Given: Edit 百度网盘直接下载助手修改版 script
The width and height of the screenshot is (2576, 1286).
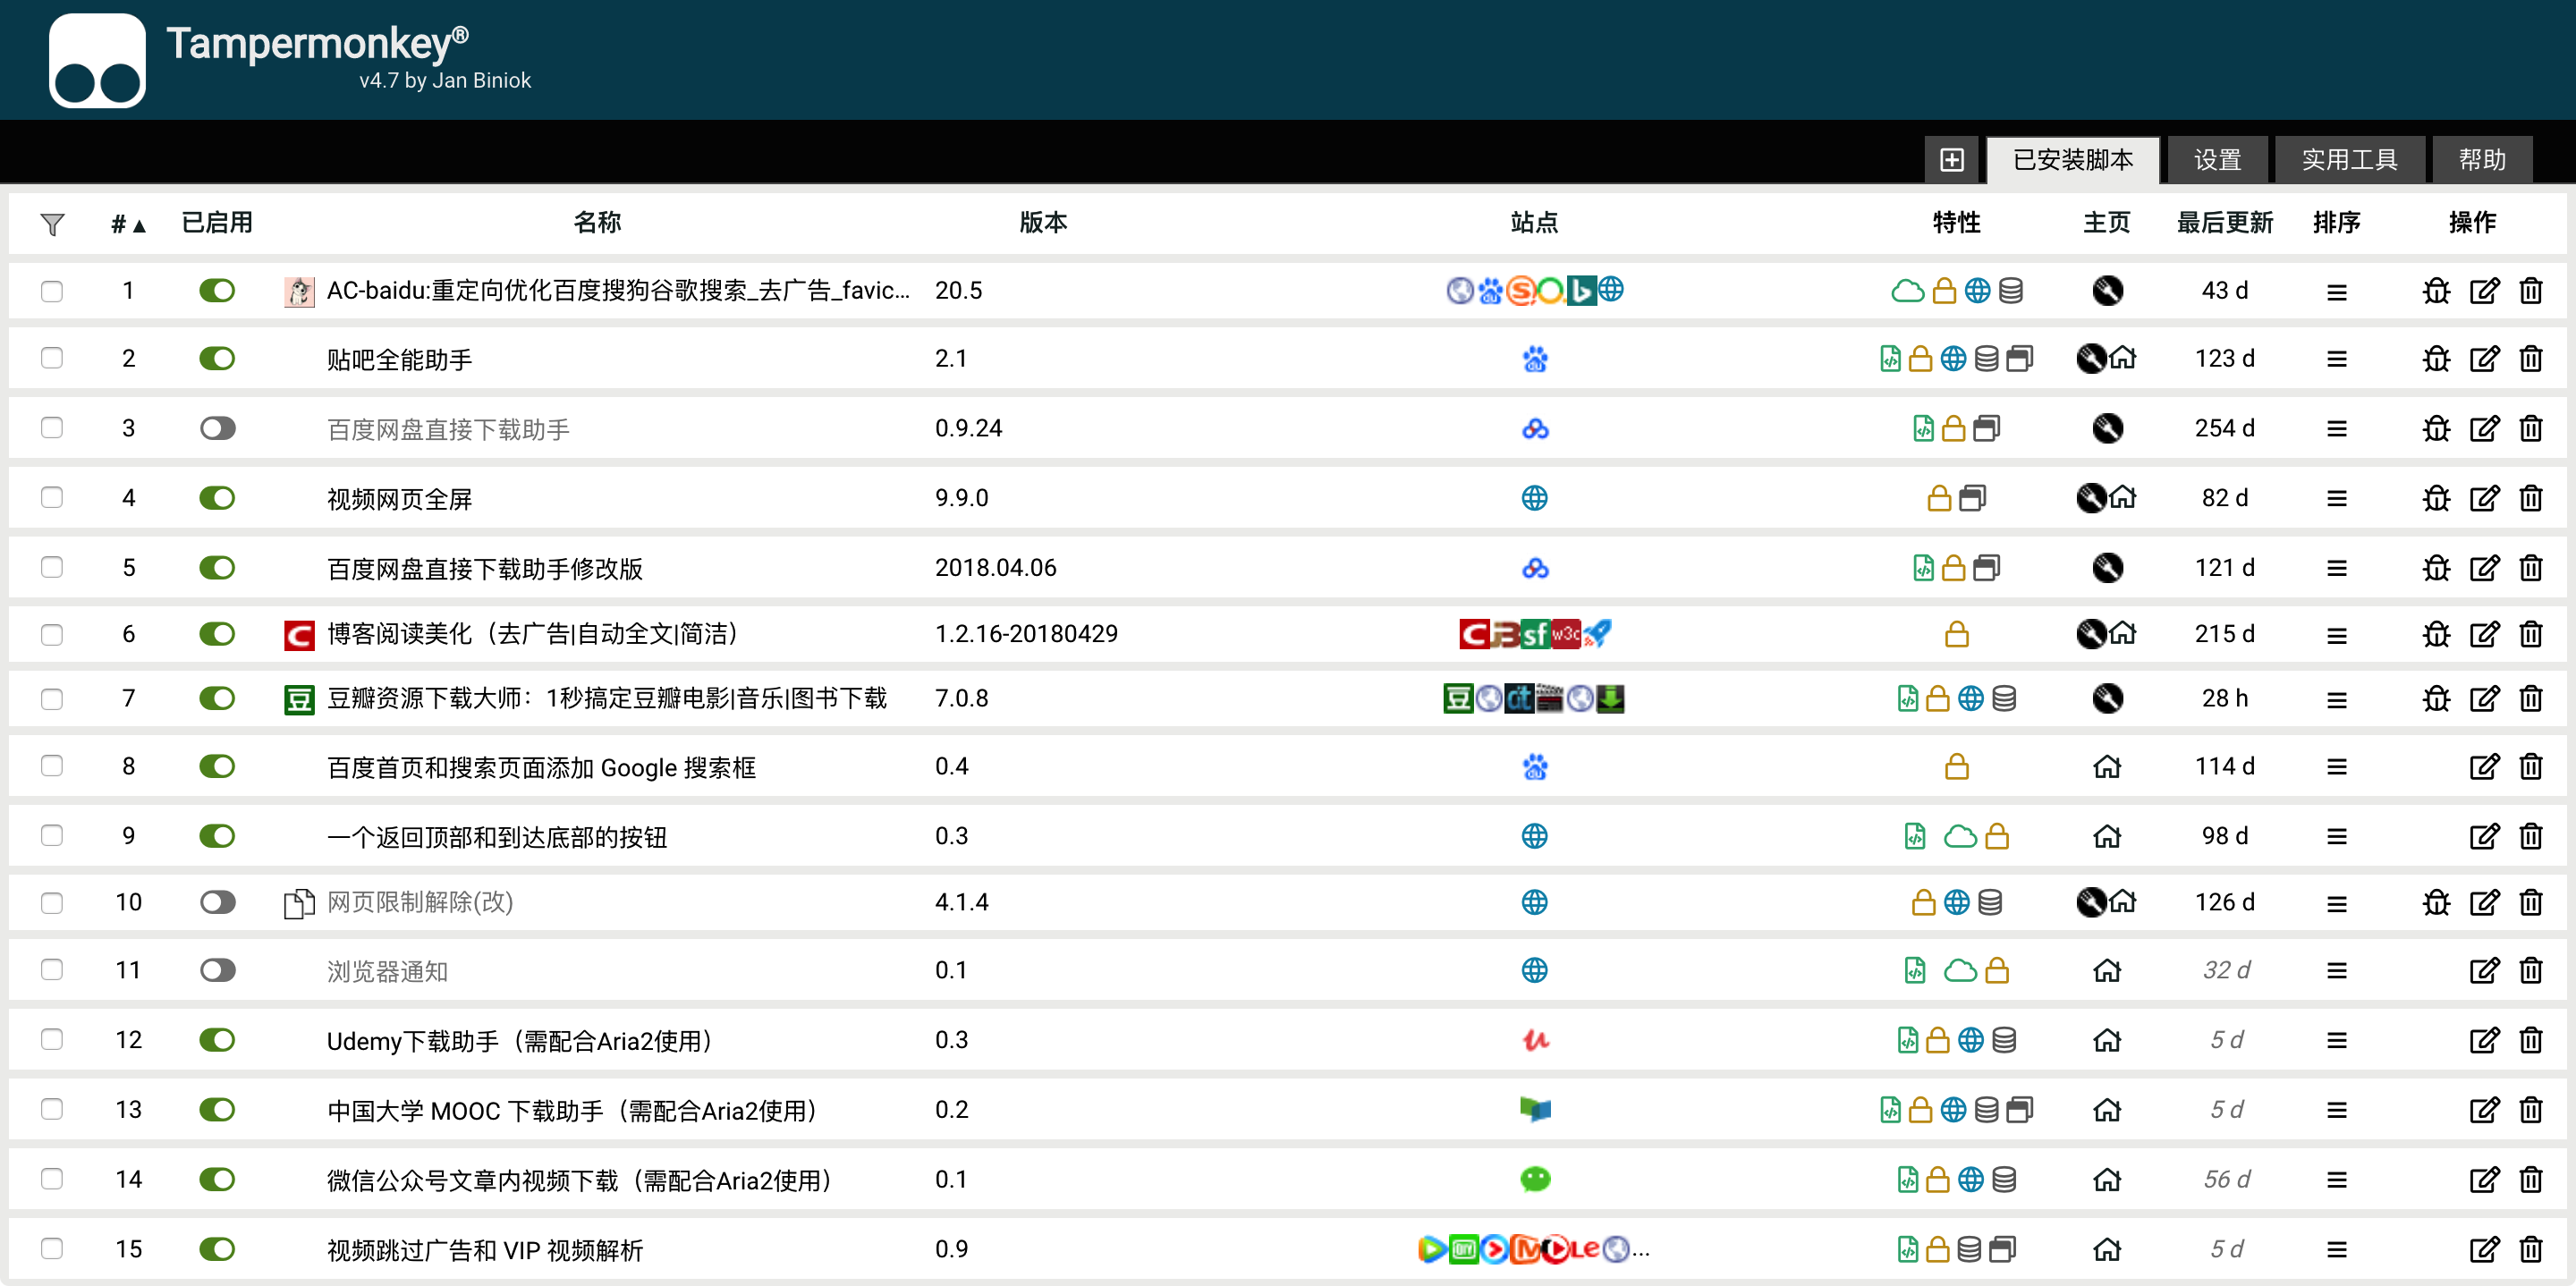Looking at the screenshot, I should coord(2485,568).
